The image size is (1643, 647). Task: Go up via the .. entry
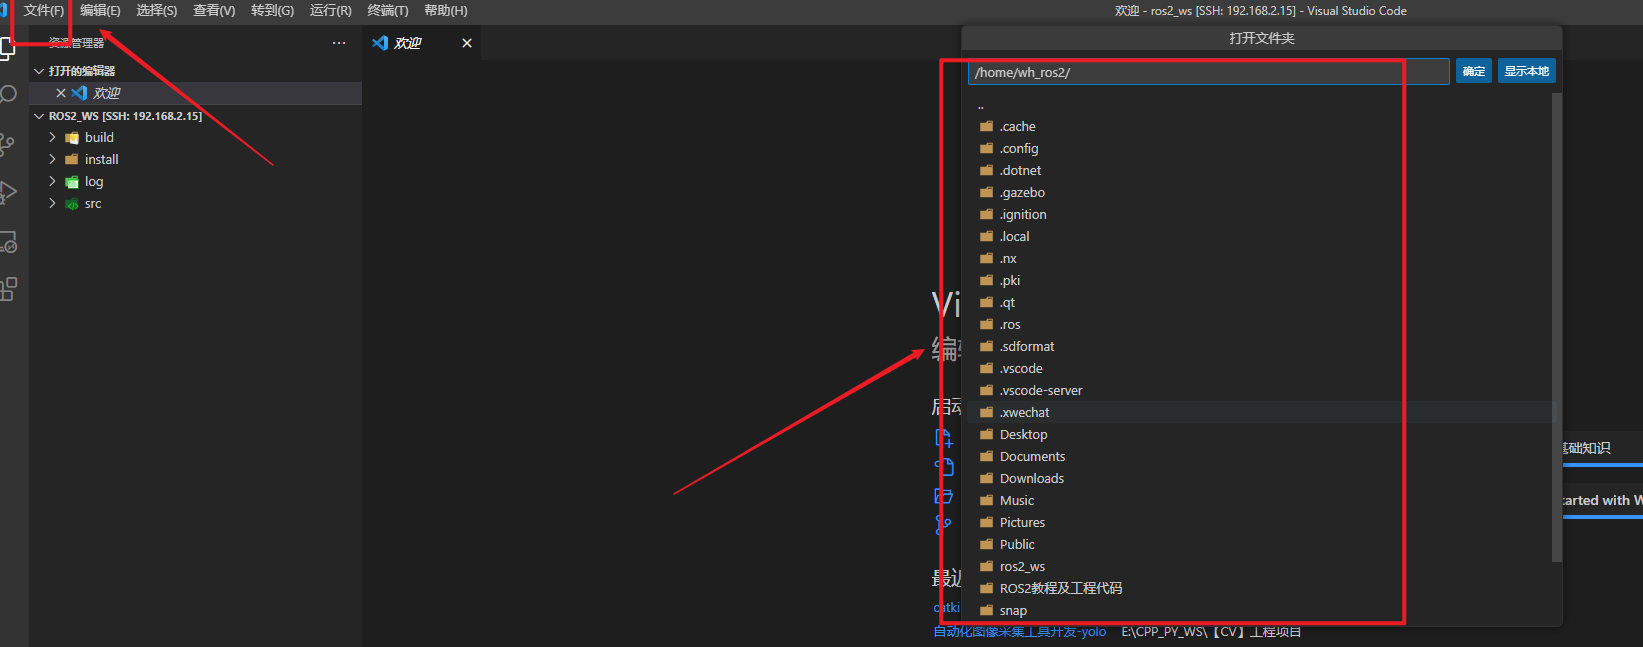point(1260,105)
